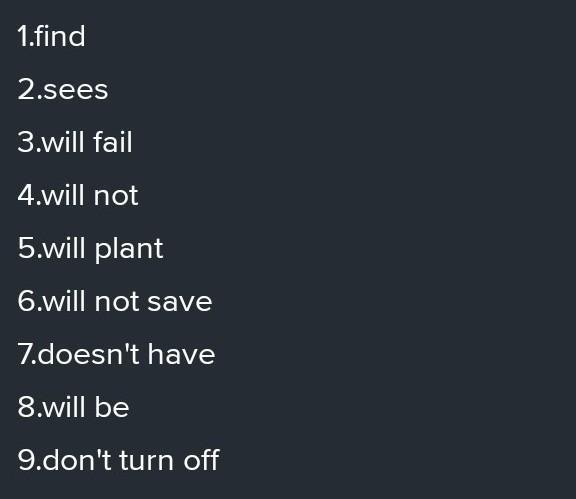576x499 pixels.
Task: Click the line "7.doesn't have"
Action: 116,354
